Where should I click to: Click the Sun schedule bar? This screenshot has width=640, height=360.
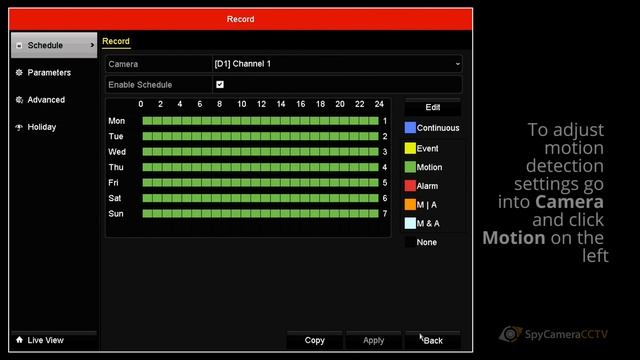click(260, 213)
